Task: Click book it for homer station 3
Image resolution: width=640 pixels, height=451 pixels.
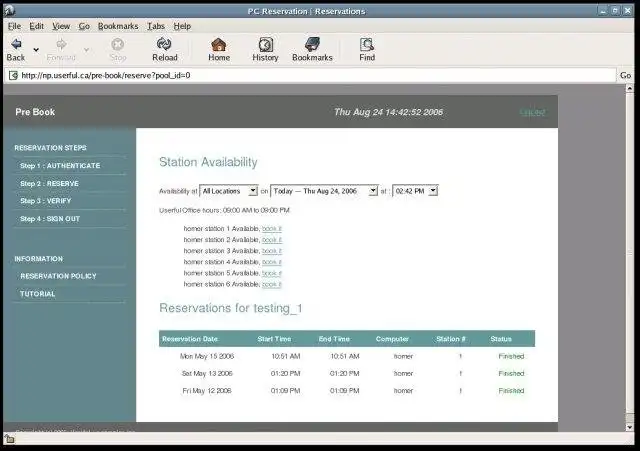Action: [272, 251]
